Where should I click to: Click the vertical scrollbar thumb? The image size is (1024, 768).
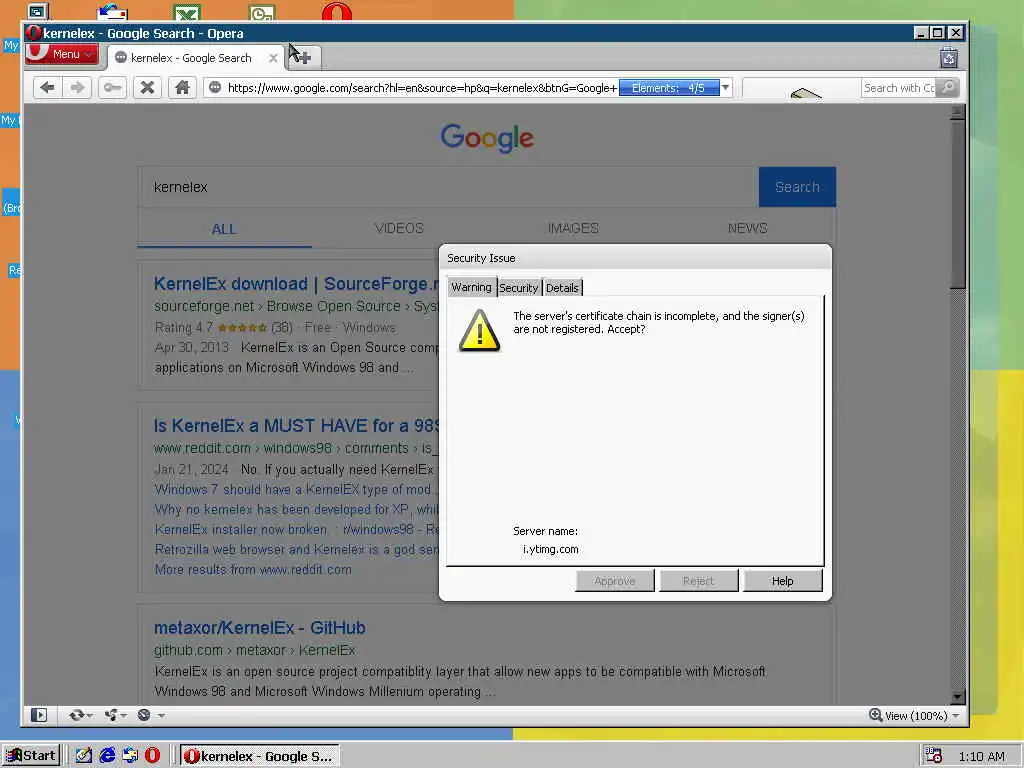(957, 204)
